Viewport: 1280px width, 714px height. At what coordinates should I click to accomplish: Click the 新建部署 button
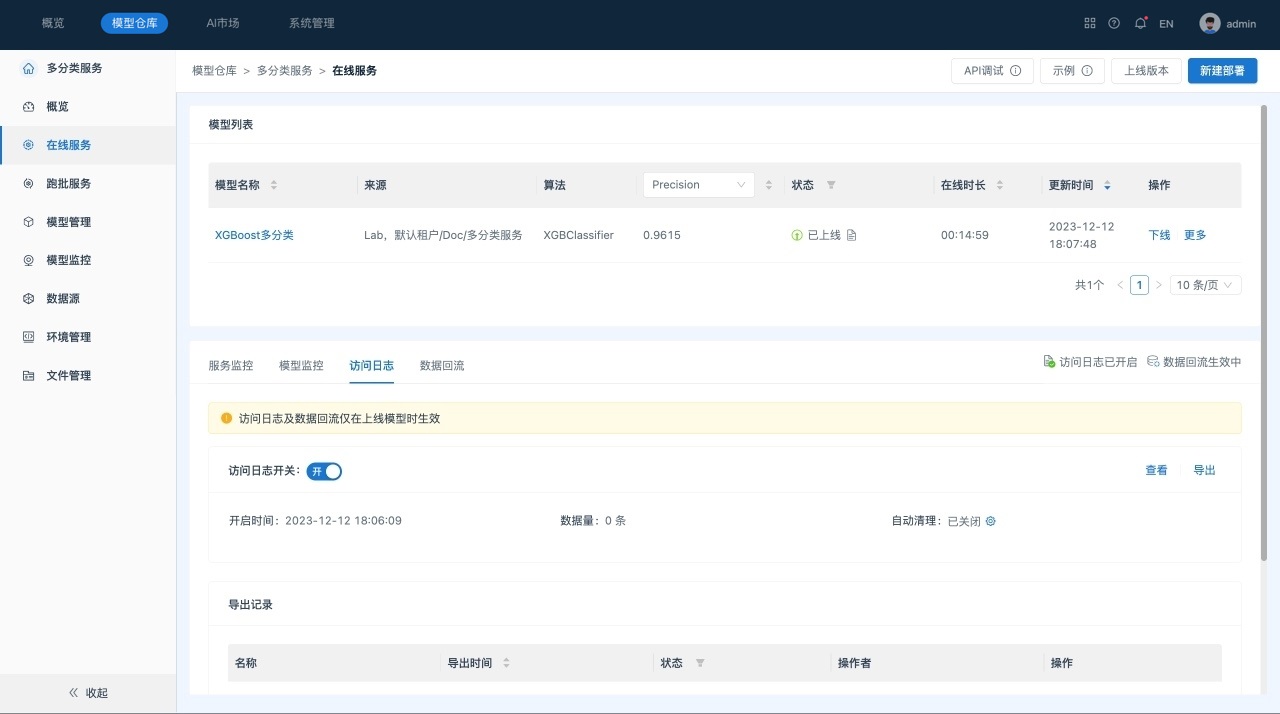pos(1222,71)
